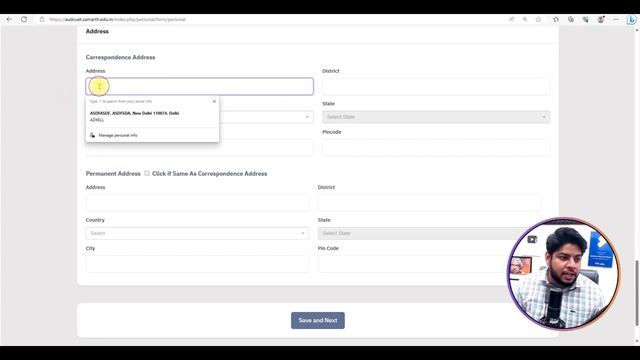Tick Click If Same As Correspondence Address
640x360 pixels.
pos(147,173)
